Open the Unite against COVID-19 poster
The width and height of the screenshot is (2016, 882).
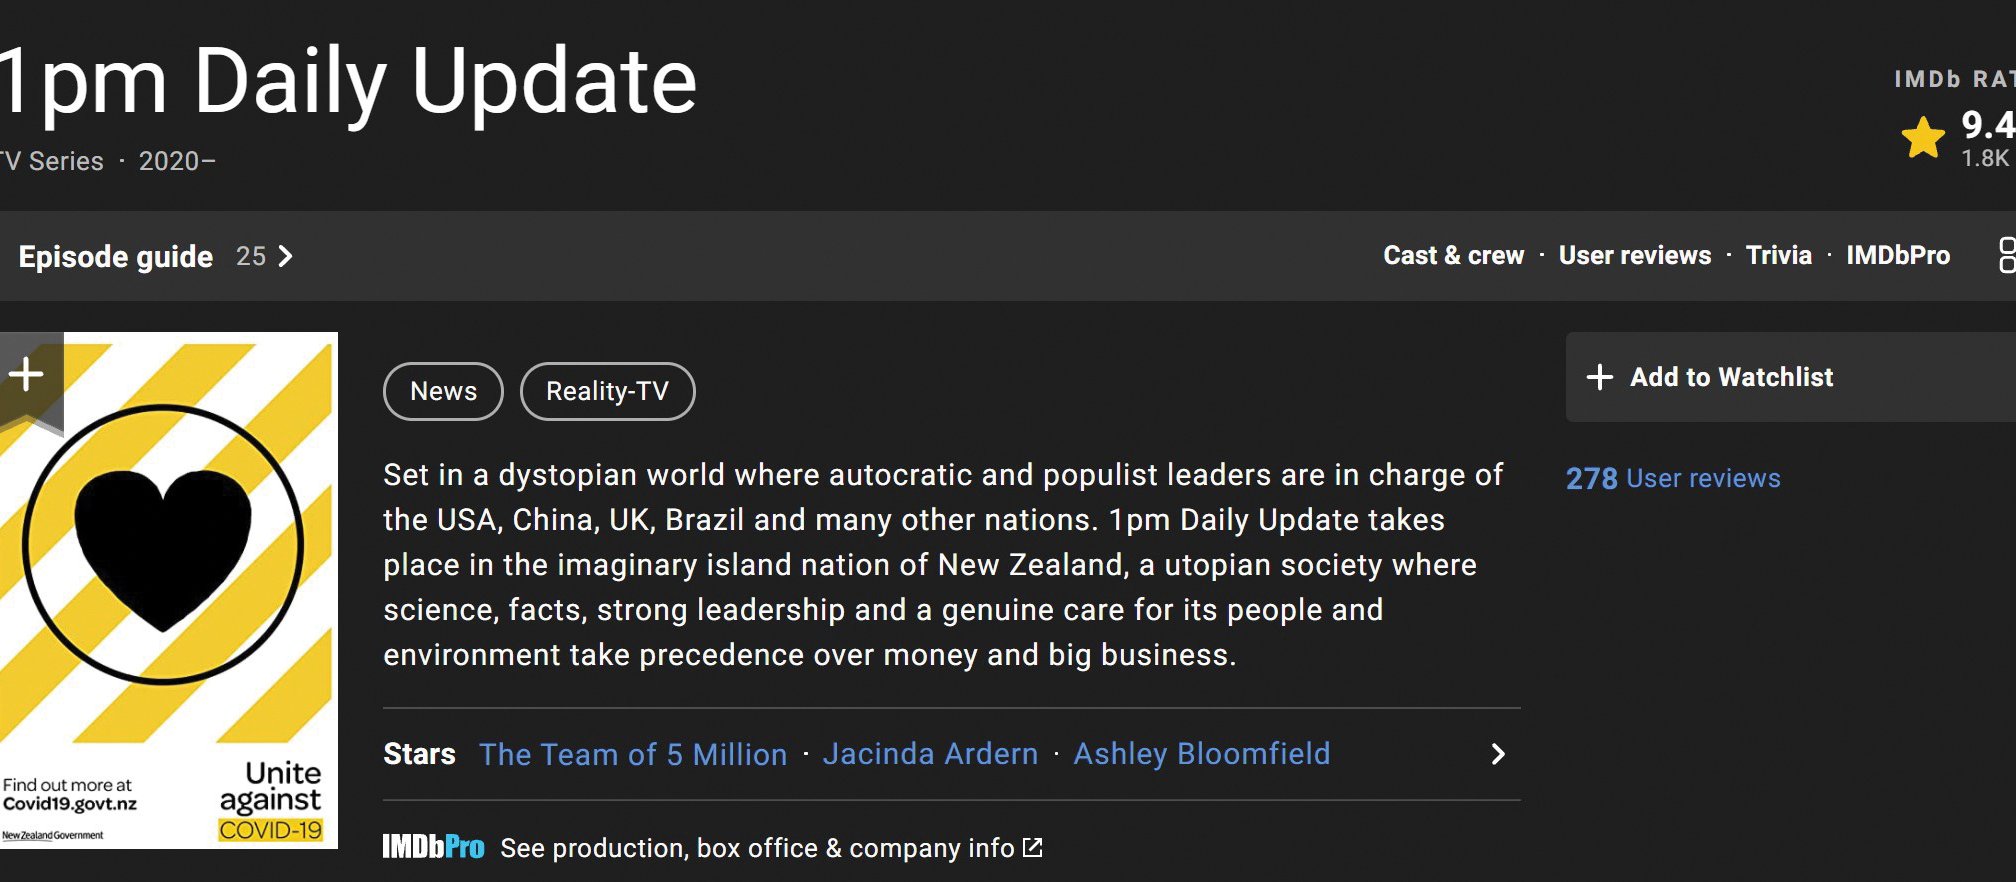168,590
